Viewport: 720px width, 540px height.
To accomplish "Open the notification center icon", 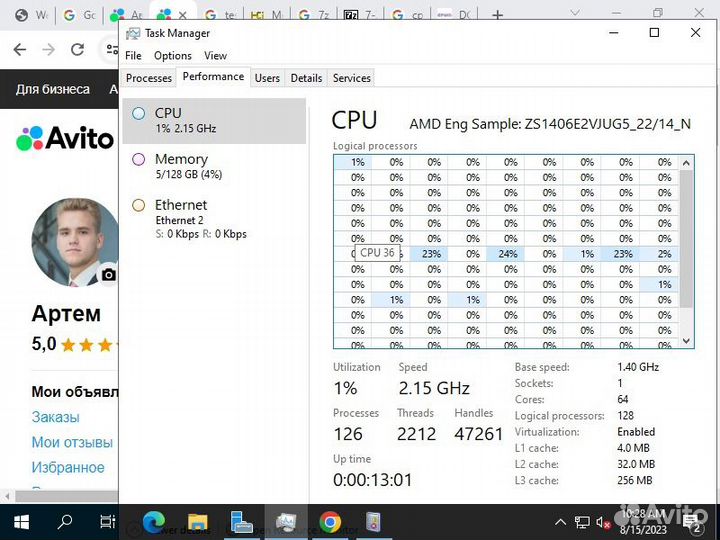I will [691, 522].
